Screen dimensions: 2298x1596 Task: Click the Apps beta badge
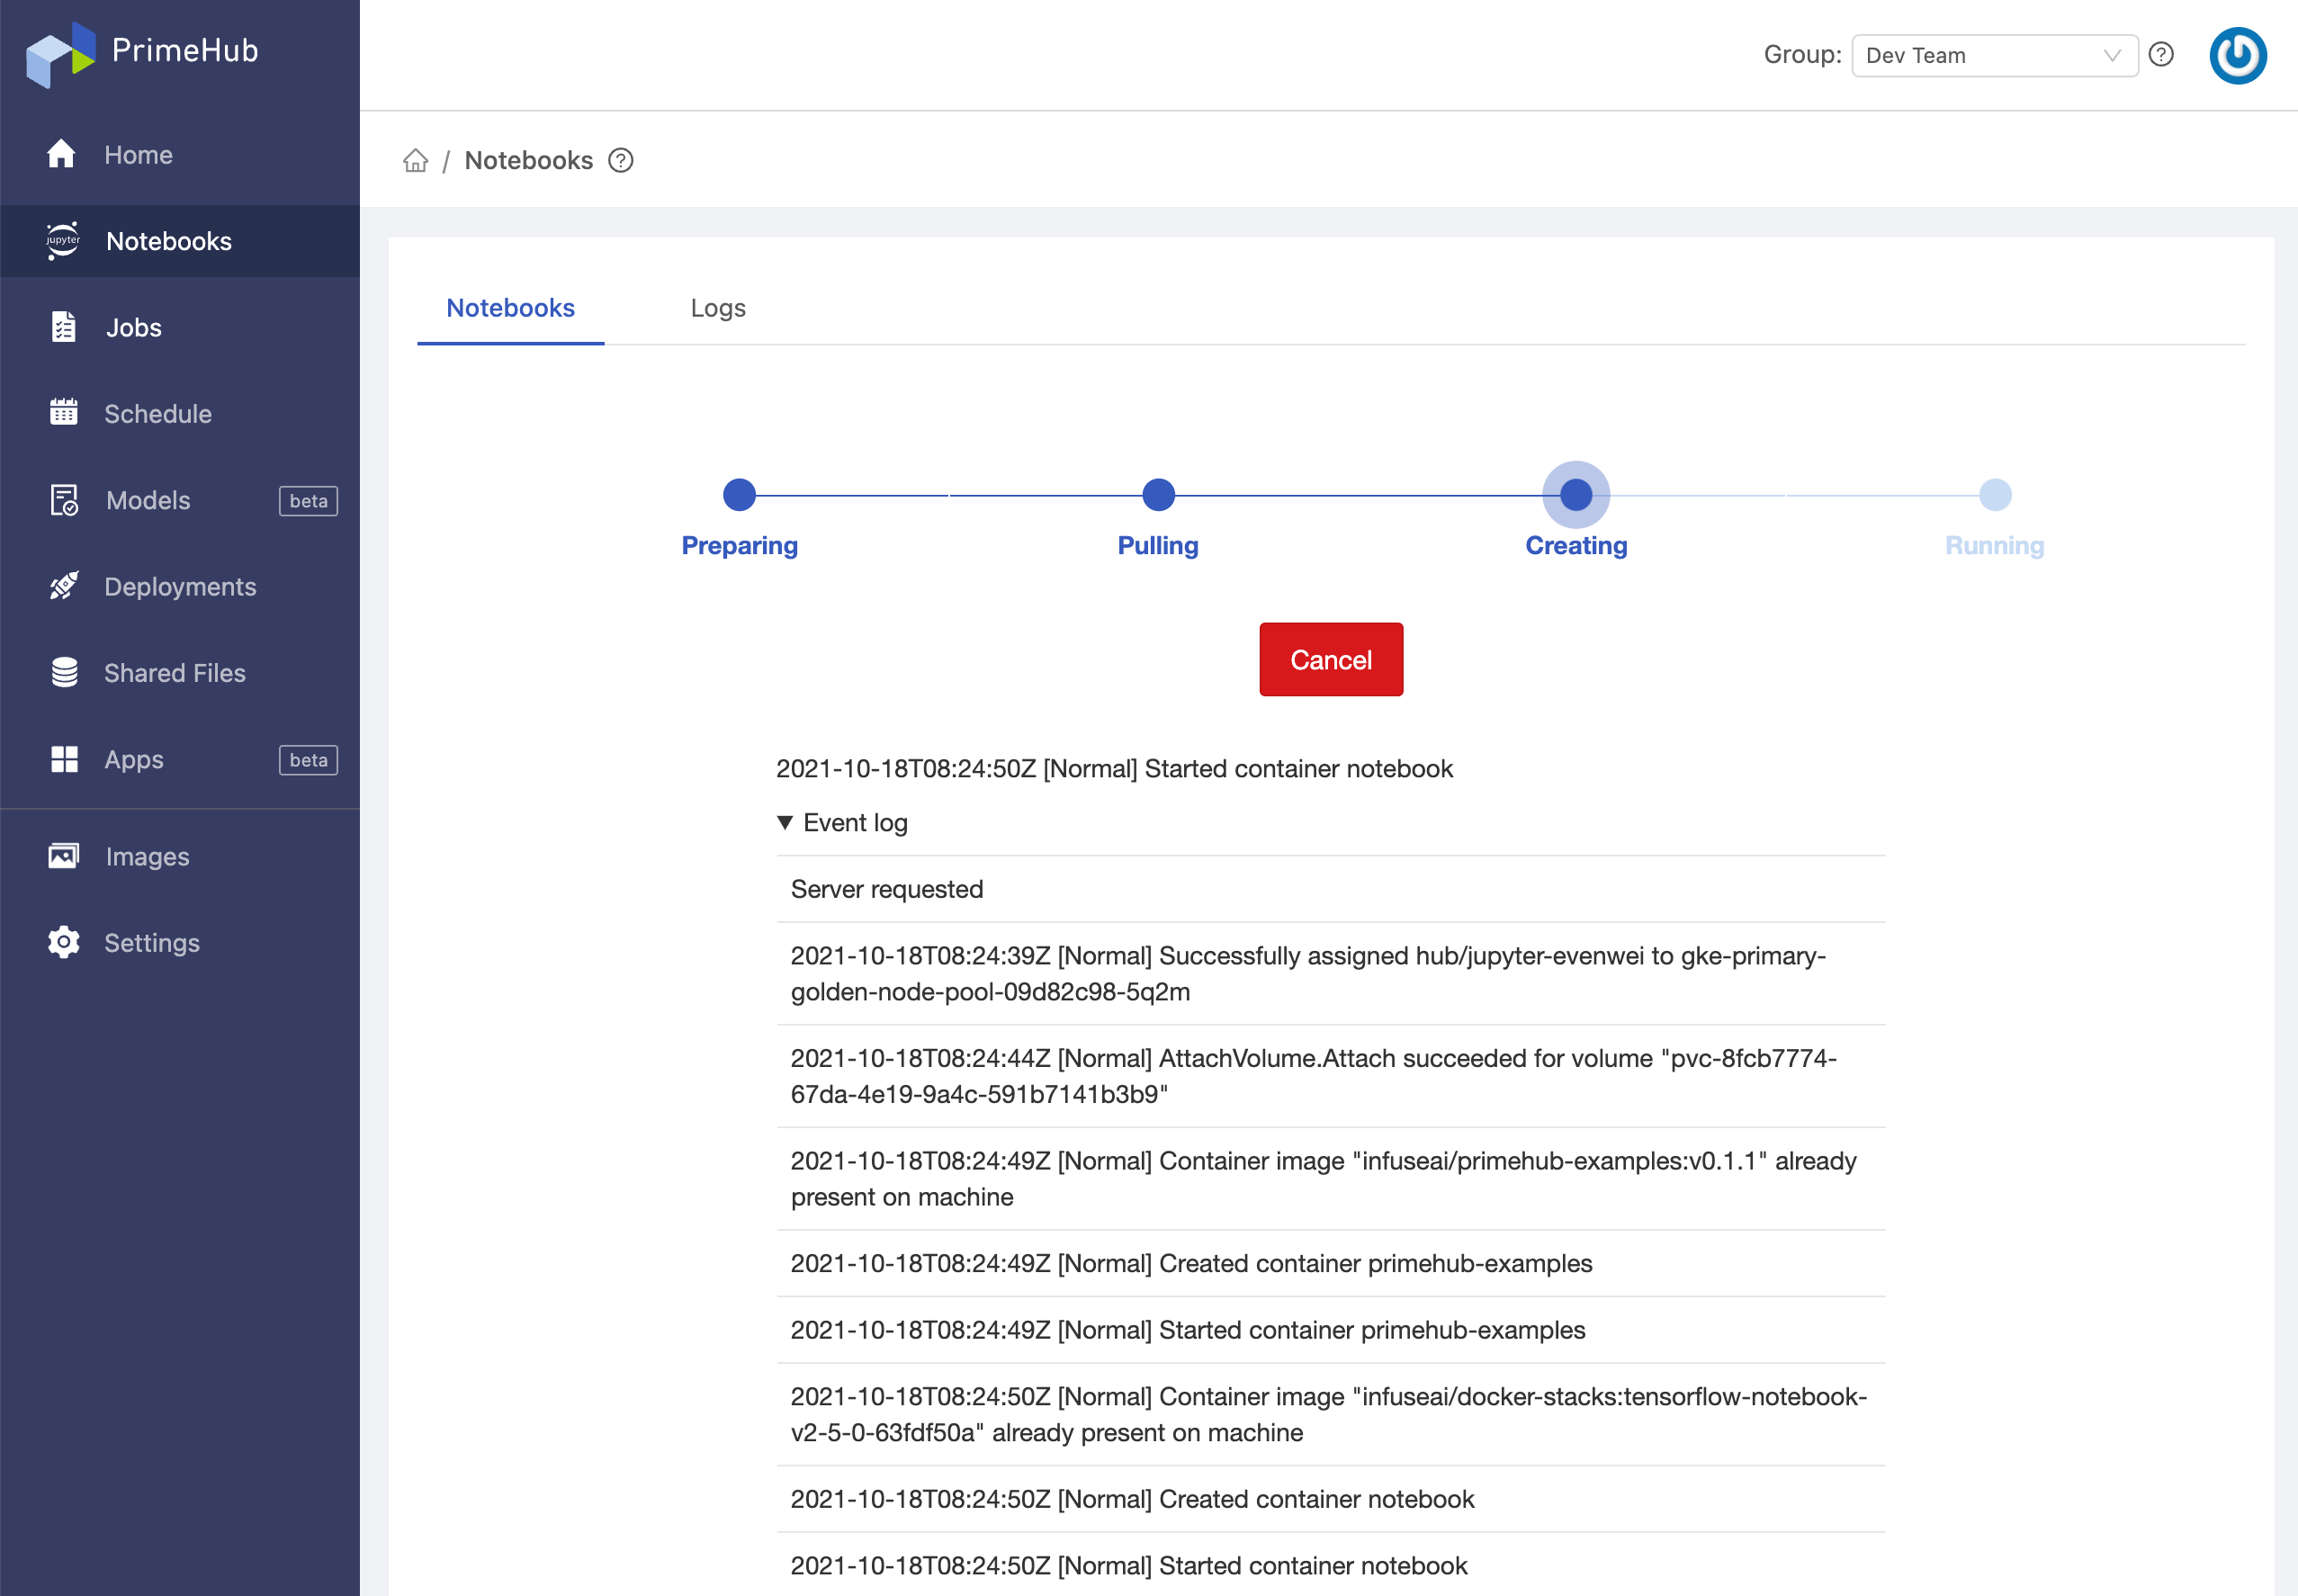coord(308,760)
